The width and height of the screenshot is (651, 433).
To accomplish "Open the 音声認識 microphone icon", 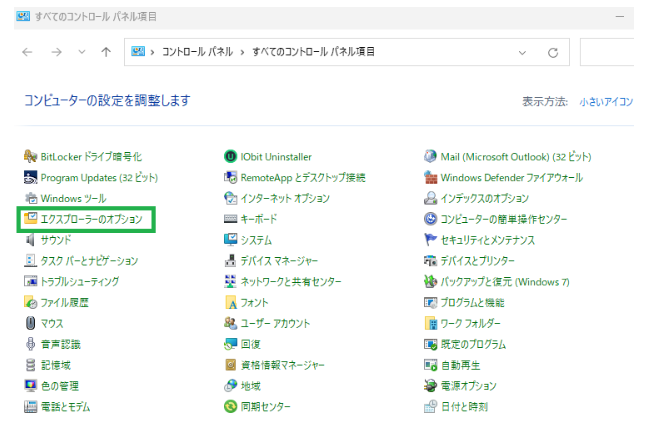I will pyautogui.click(x=30, y=344).
